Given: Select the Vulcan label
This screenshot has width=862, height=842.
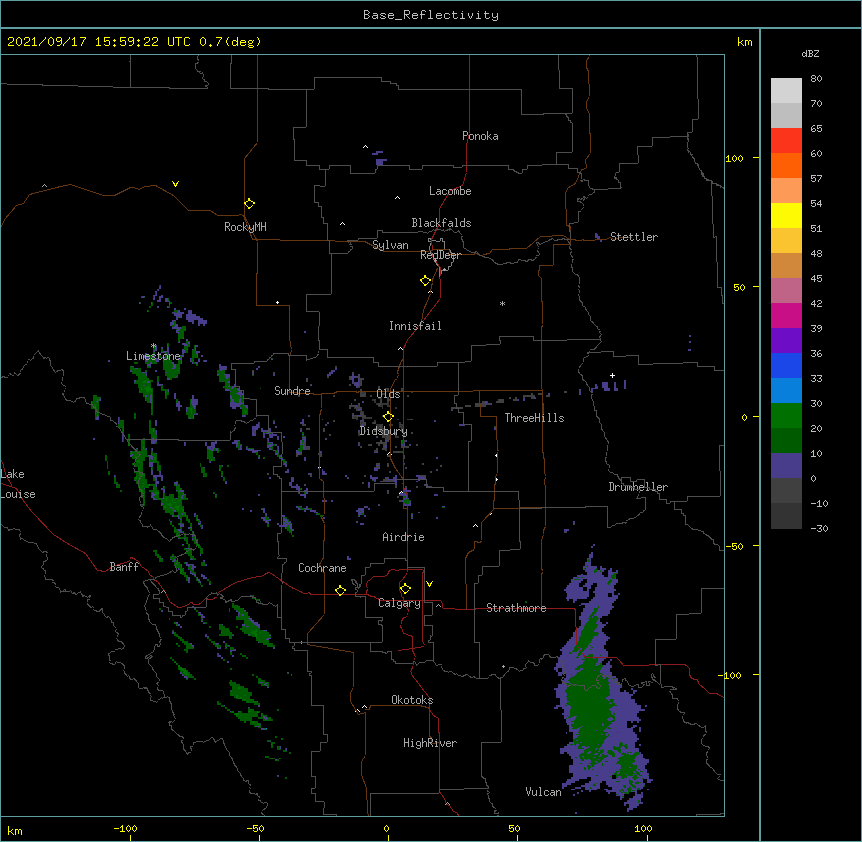Looking at the screenshot, I should (x=543, y=792).
